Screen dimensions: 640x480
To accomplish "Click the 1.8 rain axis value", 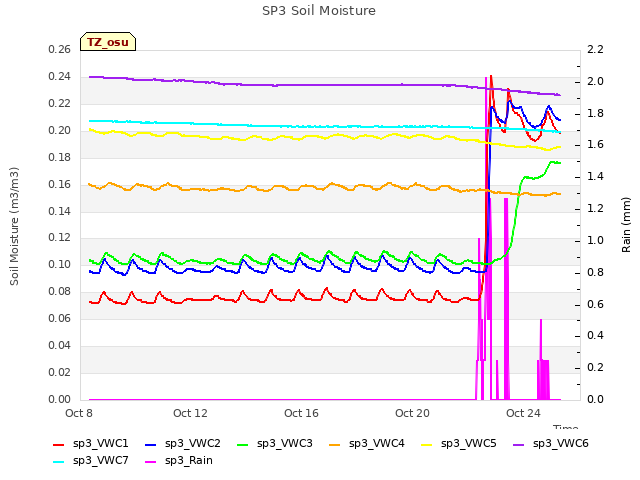I will (x=596, y=113).
